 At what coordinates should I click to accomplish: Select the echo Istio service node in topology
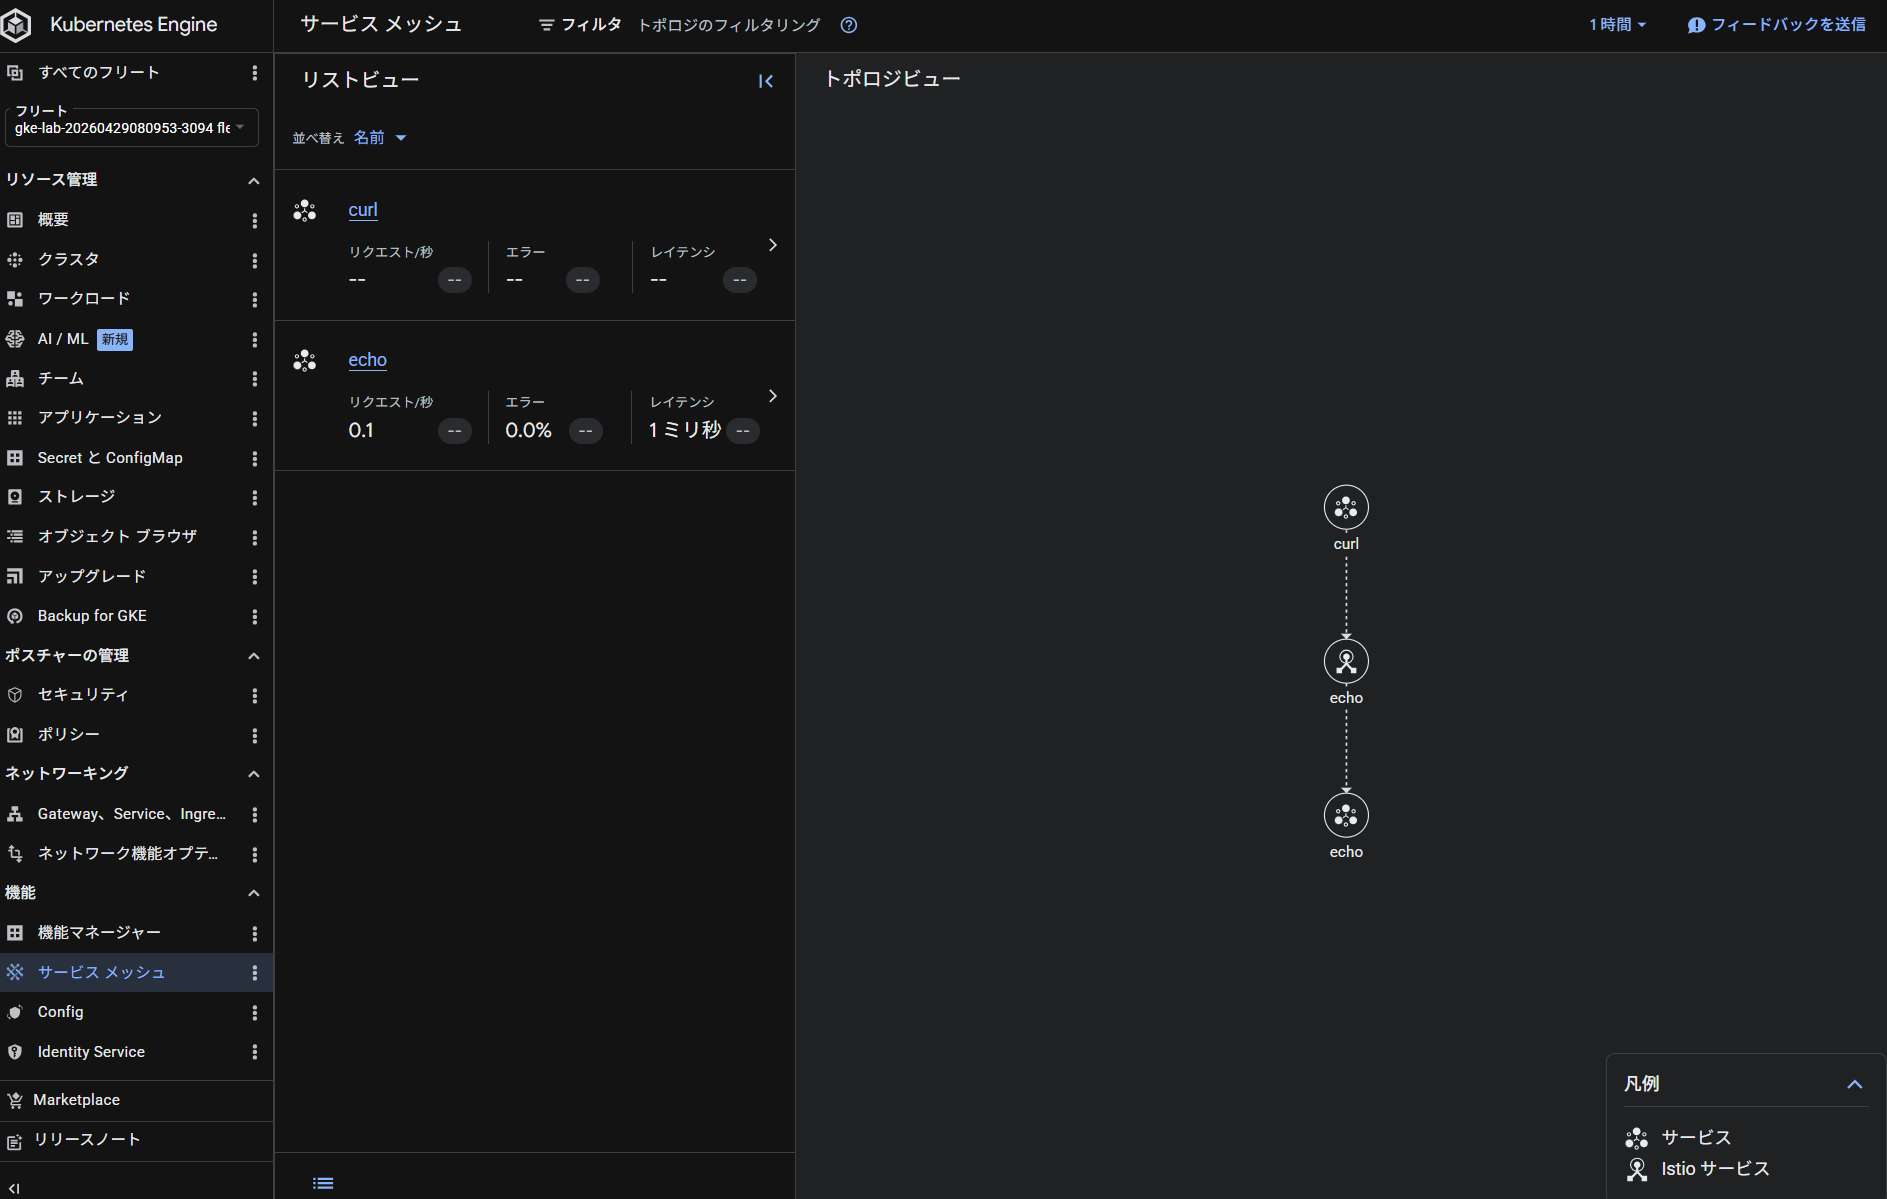[1346, 661]
